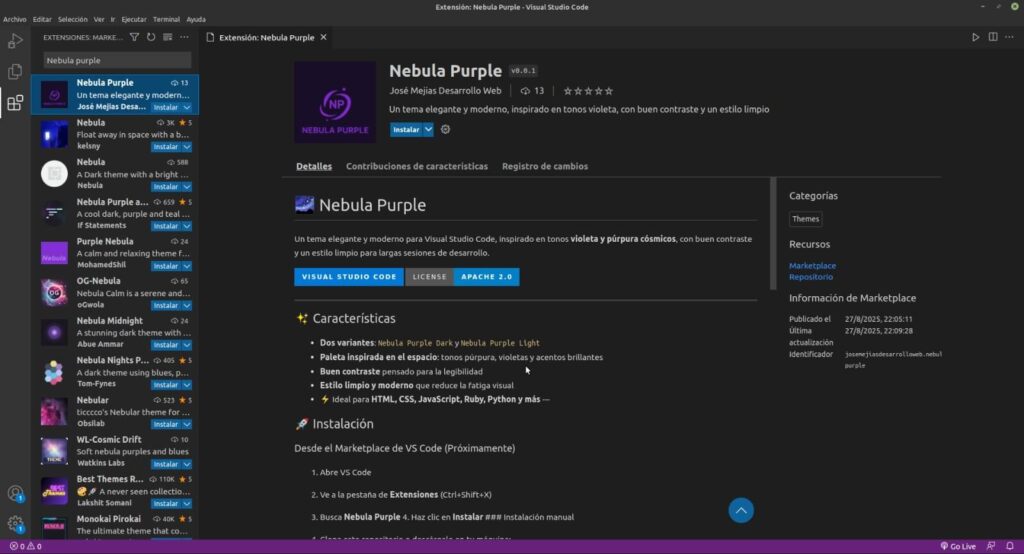Select the Nebula Nights extension icon

[54, 372]
